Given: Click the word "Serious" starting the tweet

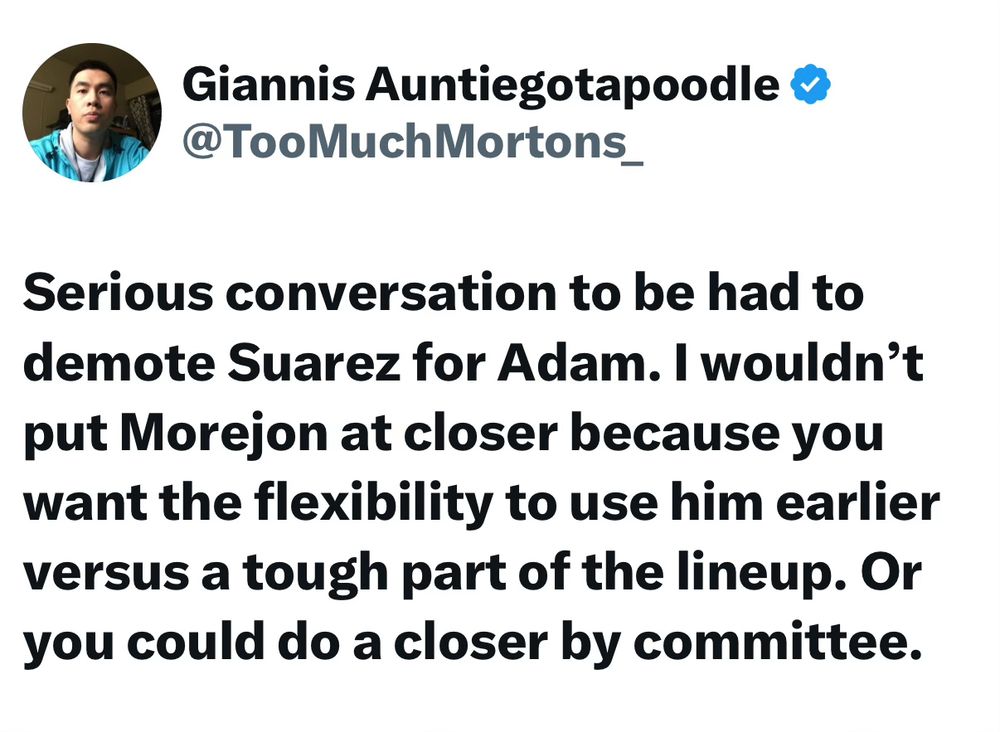Looking at the screenshot, I should pyautogui.click(x=118, y=294).
